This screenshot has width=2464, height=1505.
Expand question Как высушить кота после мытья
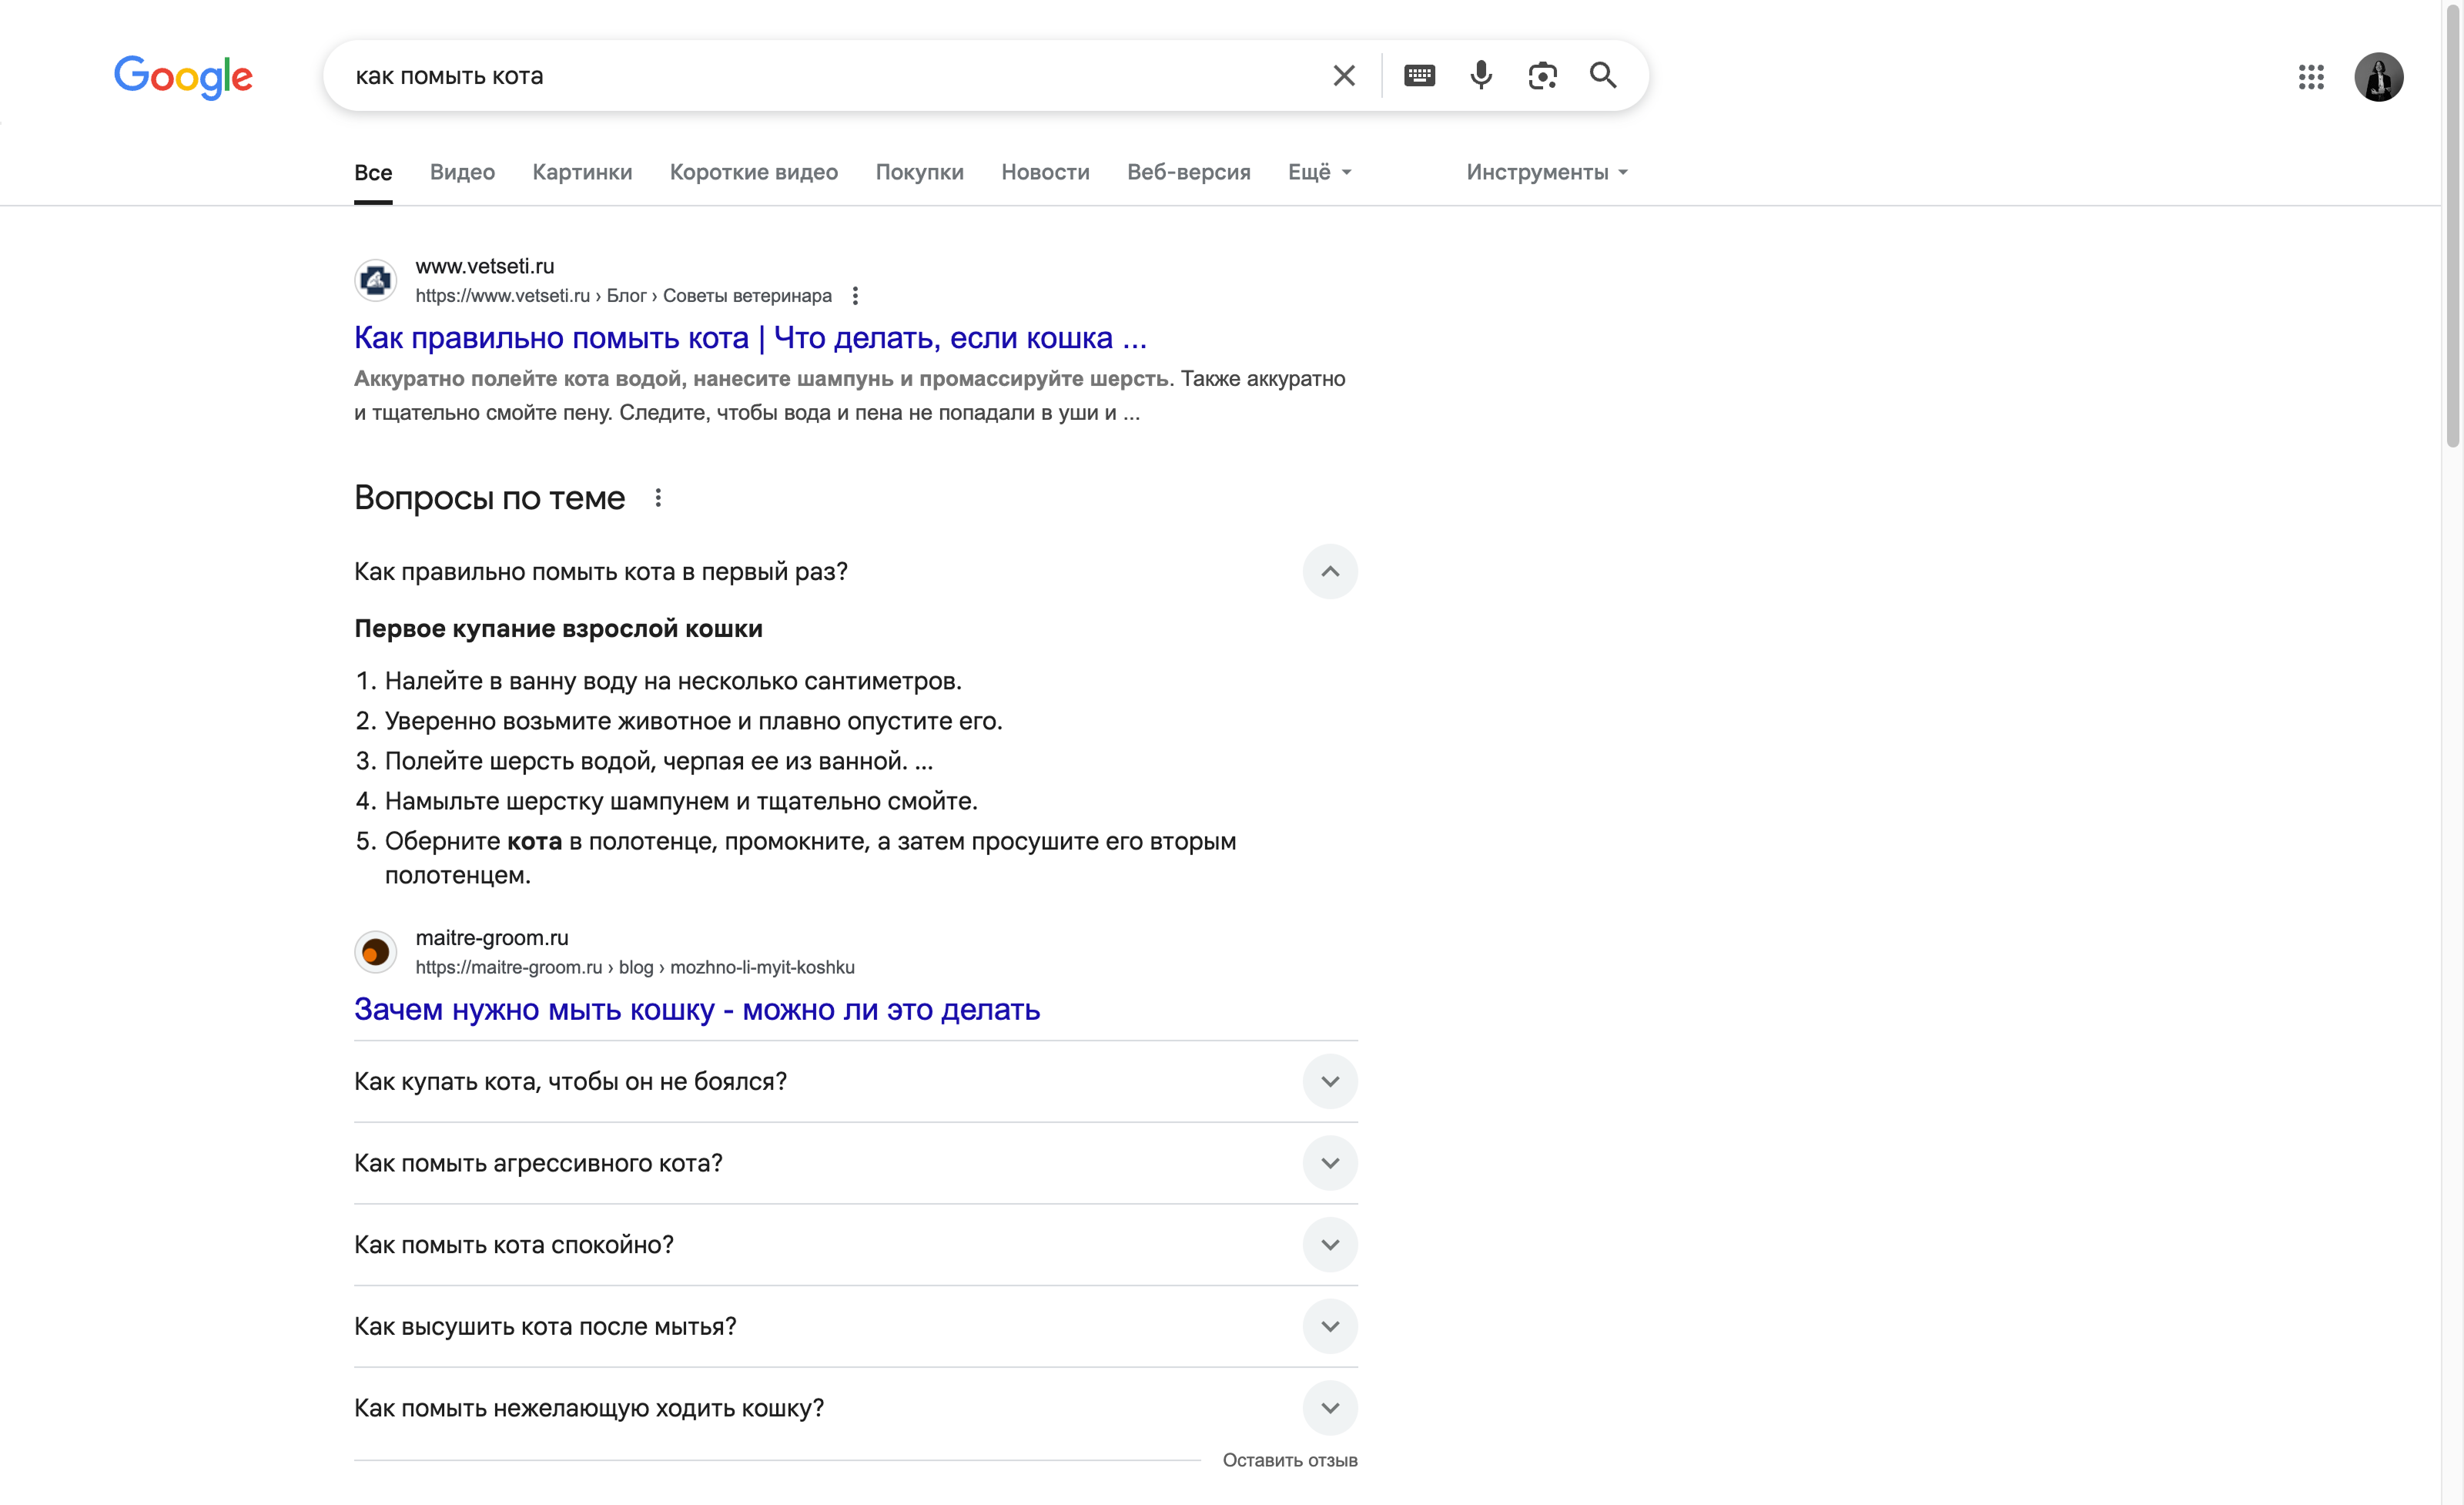pos(1329,1327)
